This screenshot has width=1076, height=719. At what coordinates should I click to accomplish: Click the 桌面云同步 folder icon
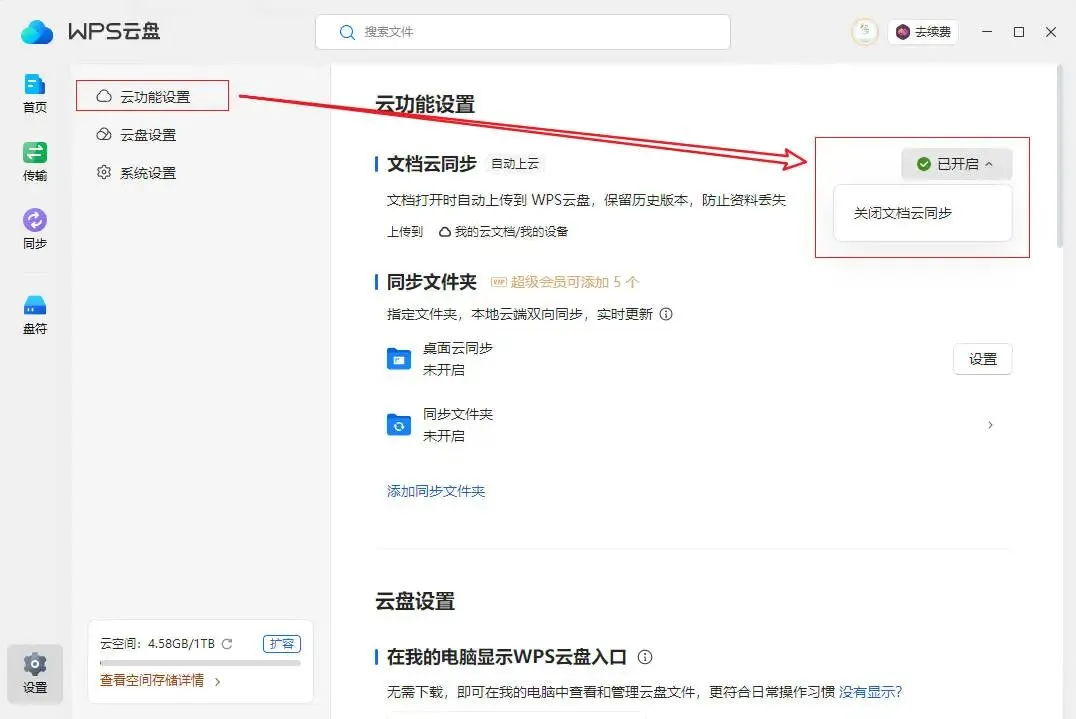(399, 359)
